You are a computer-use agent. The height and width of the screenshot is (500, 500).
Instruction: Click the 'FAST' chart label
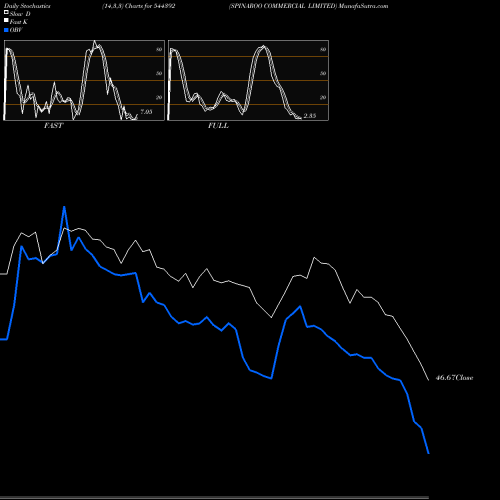point(53,126)
